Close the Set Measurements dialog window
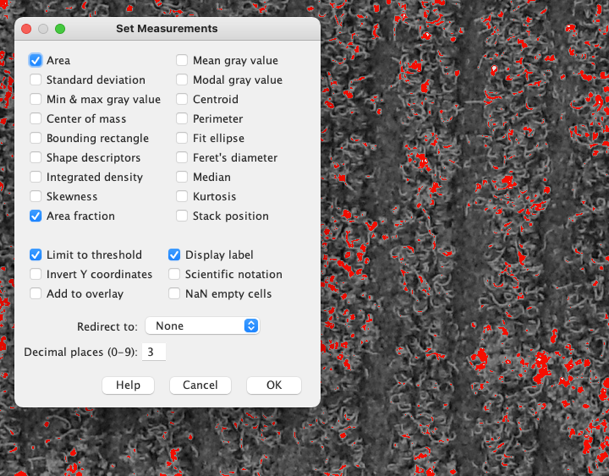The image size is (609, 476). click(26, 29)
